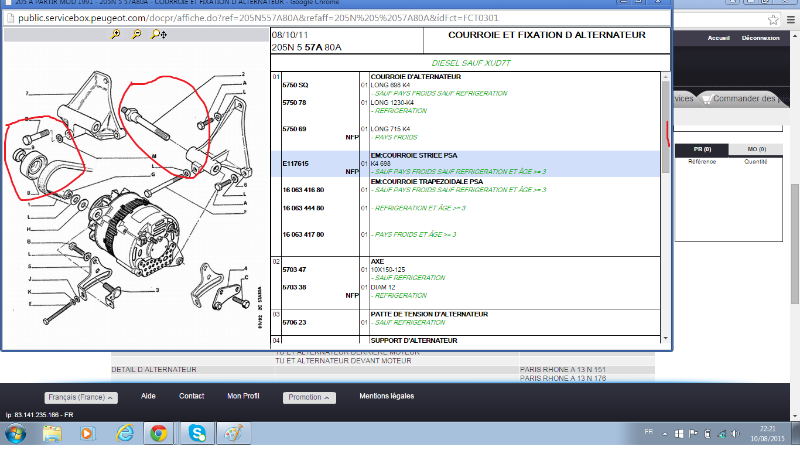Viewport: 800px width, 450px height.
Task: Select part reference 5750 69
Action: [294, 129]
